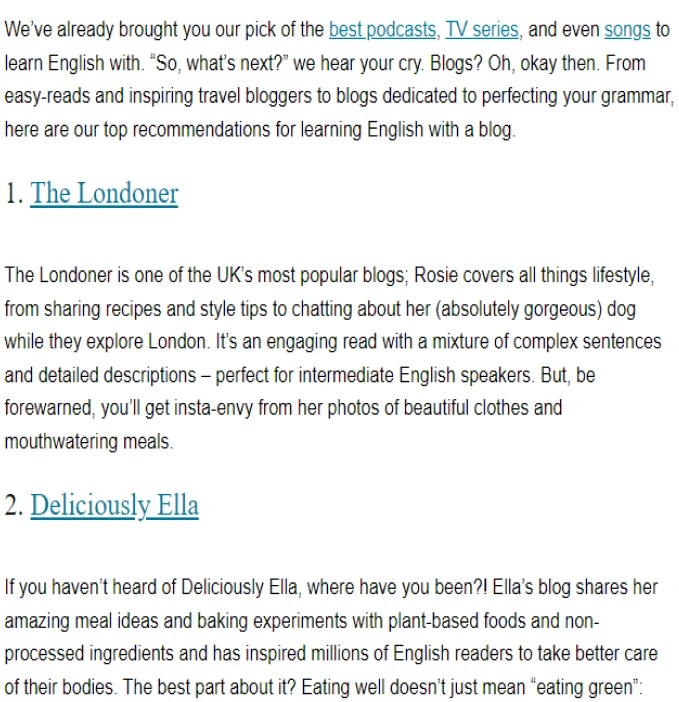
Task: Click the words "mouthwatering meals"
Action: [x=89, y=441]
